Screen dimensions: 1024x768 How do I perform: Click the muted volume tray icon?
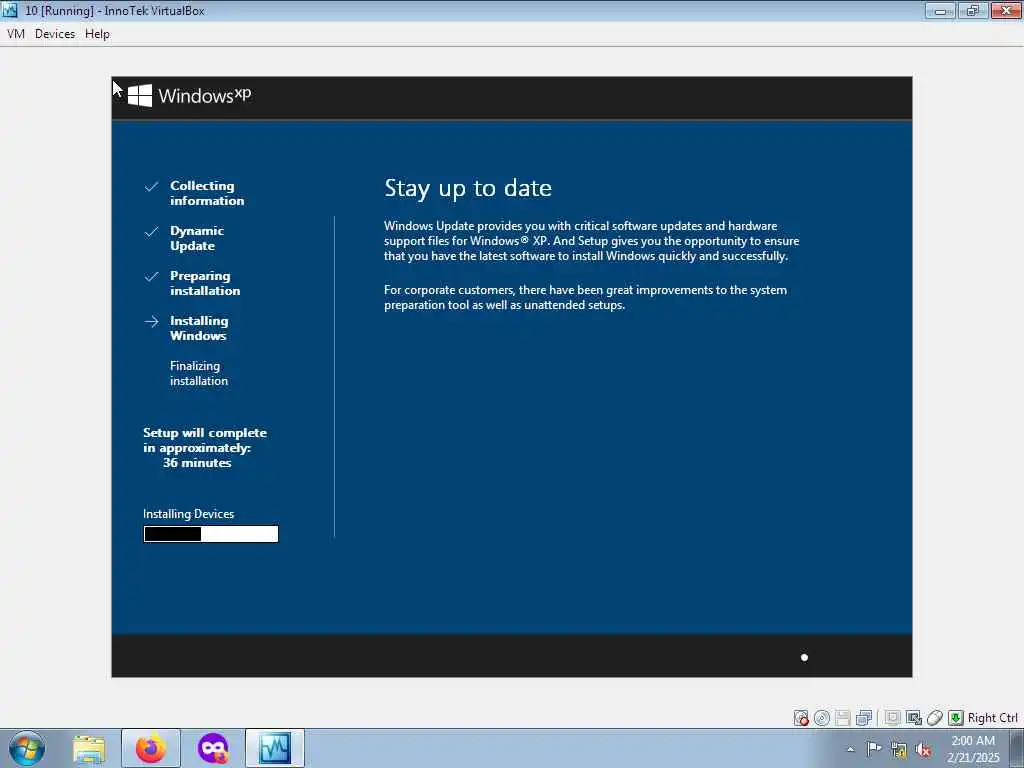[x=923, y=750]
